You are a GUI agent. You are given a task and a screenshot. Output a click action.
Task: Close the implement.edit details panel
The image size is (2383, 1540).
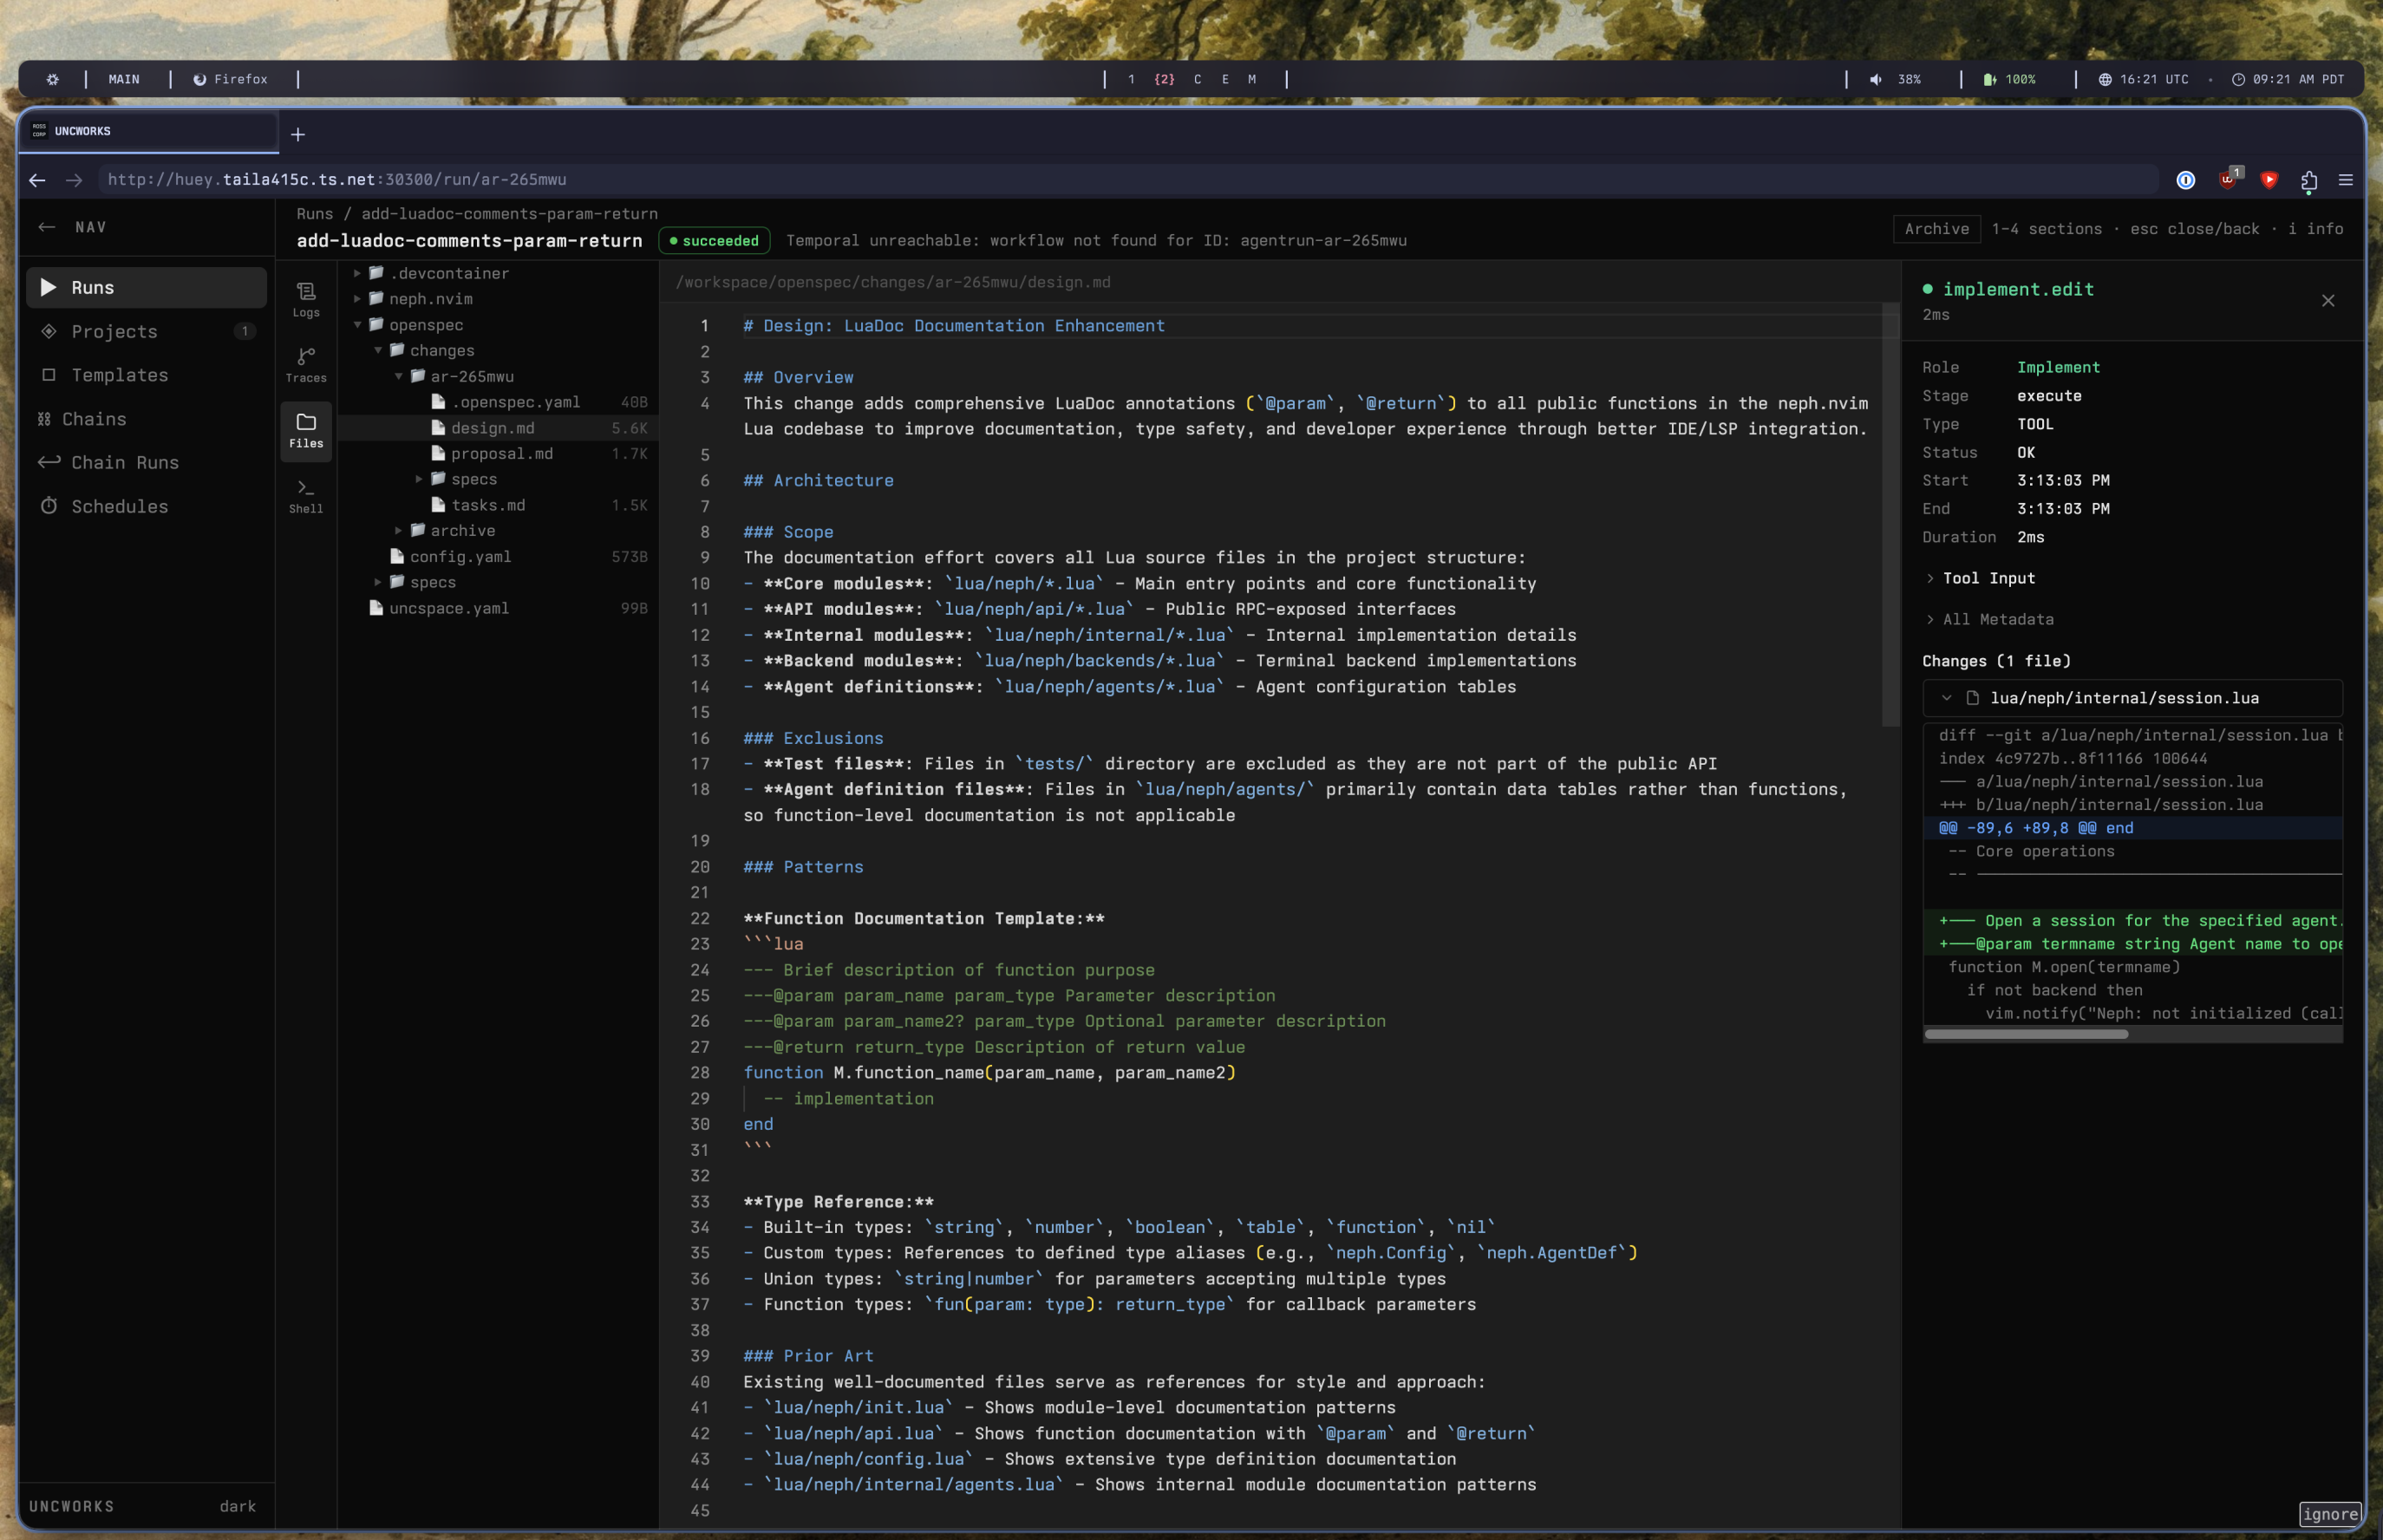coord(2328,301)
